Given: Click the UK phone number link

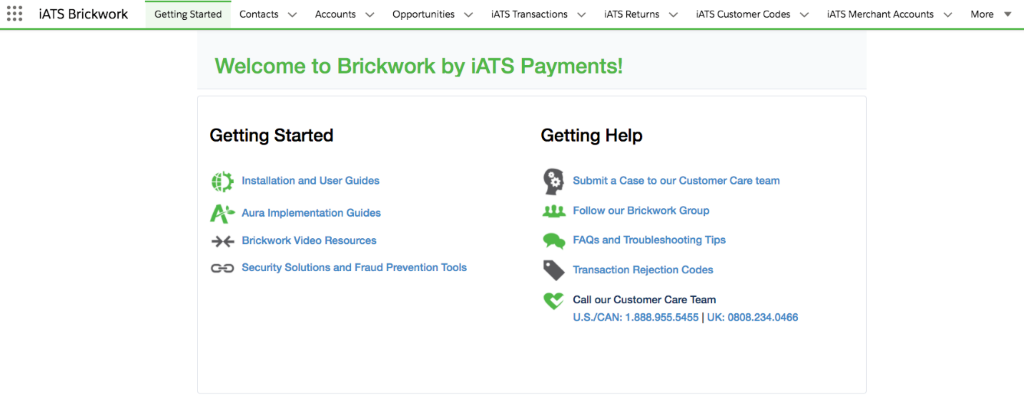Looking at the screenshot, I should (x=752, y=318).
